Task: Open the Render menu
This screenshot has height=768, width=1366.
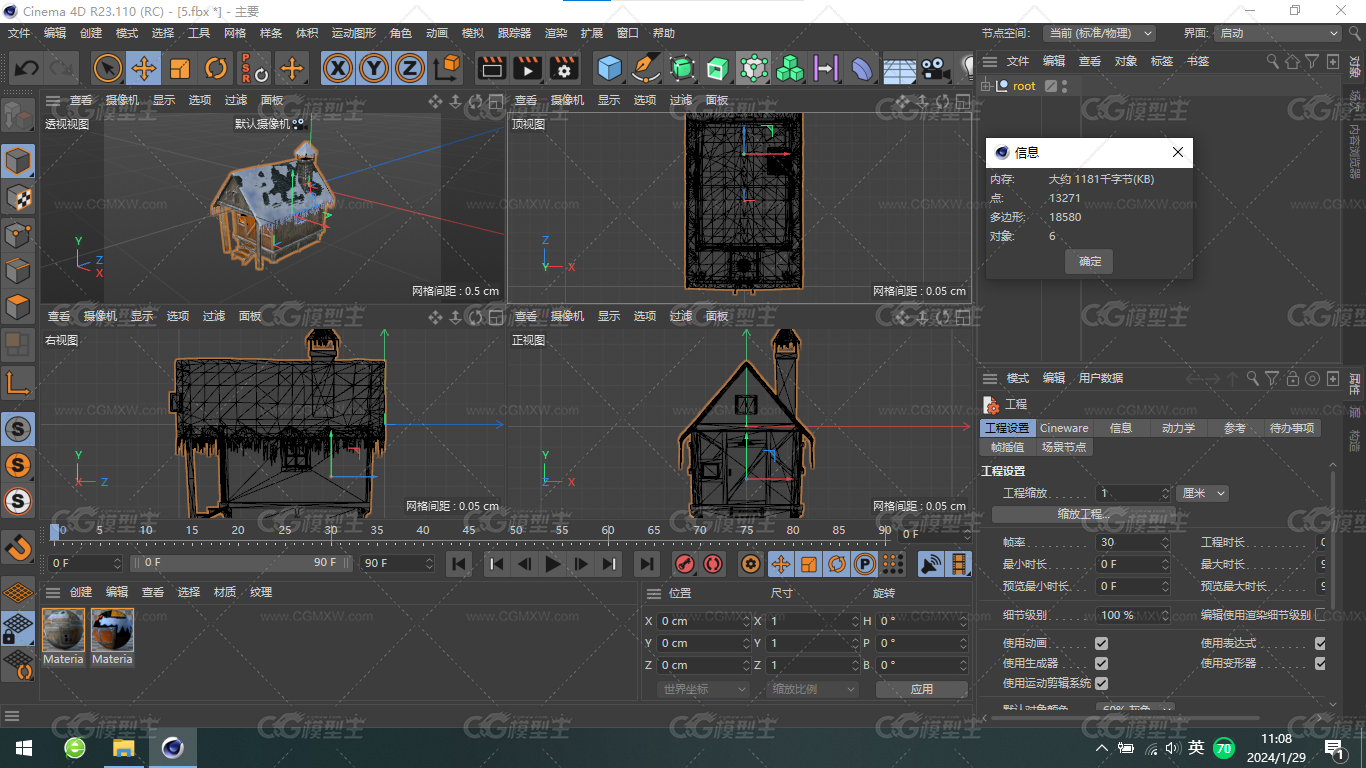Action: coord(556,33)
